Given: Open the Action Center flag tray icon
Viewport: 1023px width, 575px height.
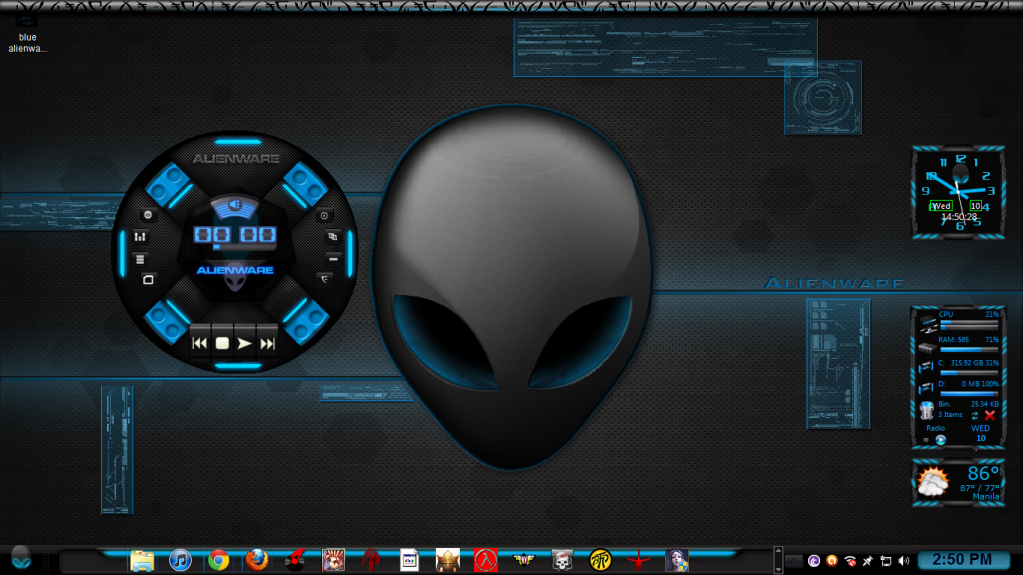Looking at the screenshot, I should [885, 561].
